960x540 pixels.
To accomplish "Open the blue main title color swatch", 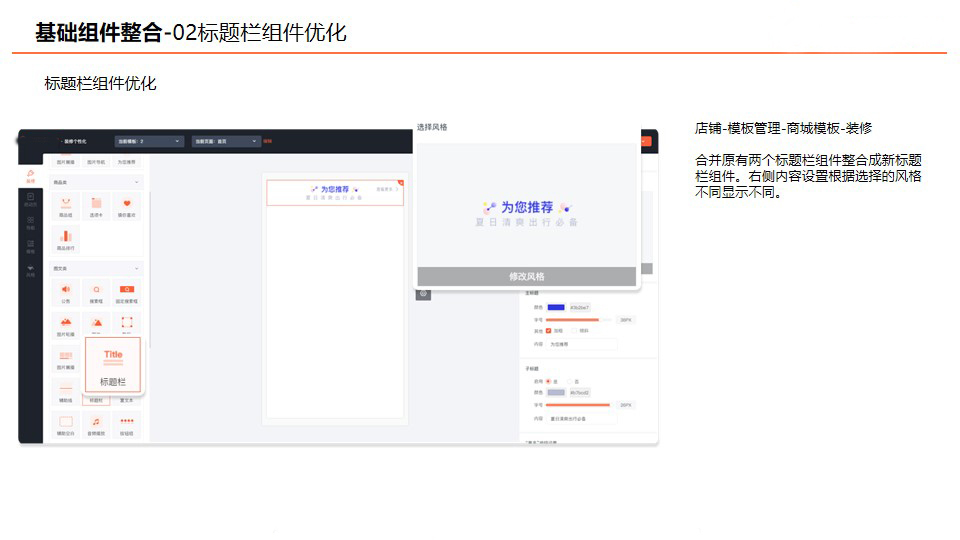I will [x=556, y=307].
